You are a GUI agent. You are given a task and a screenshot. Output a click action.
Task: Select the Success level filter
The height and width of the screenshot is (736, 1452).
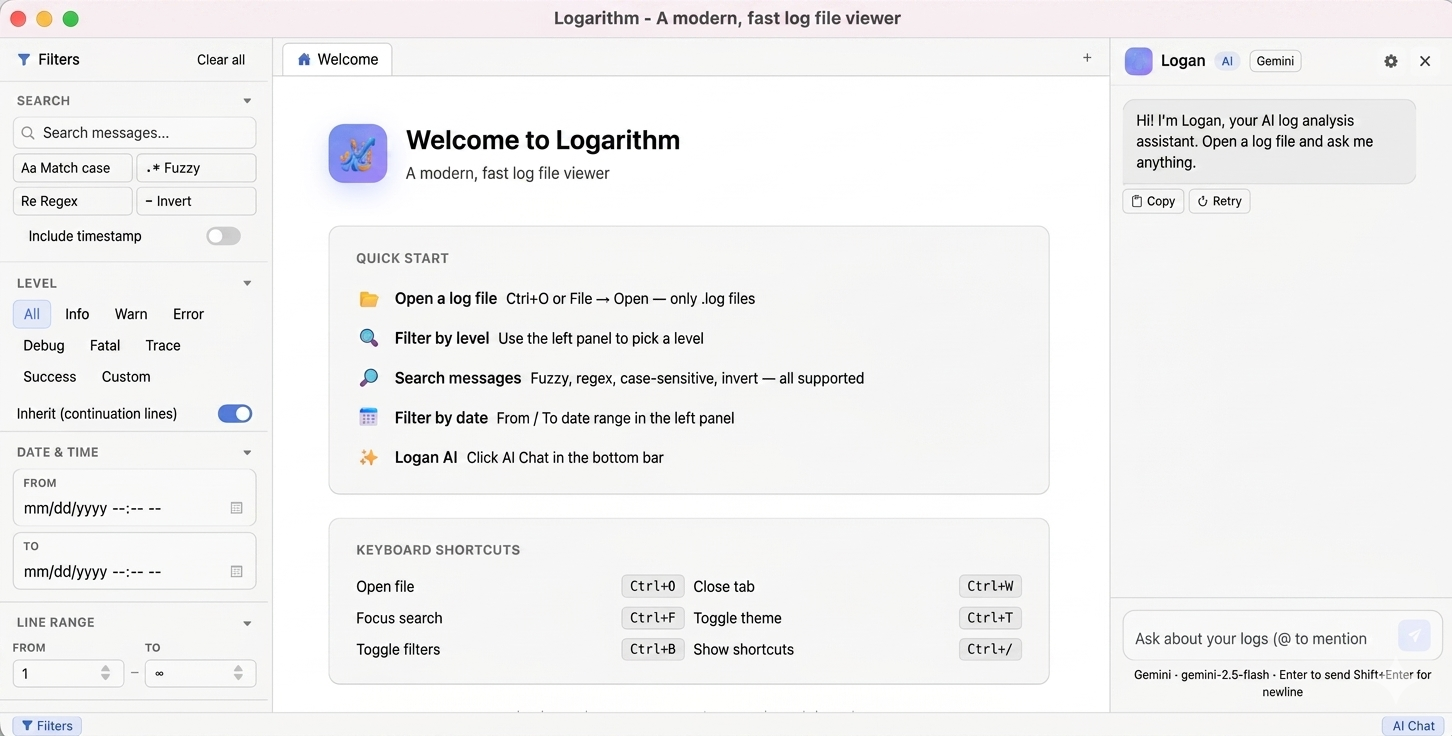[50, 377]
